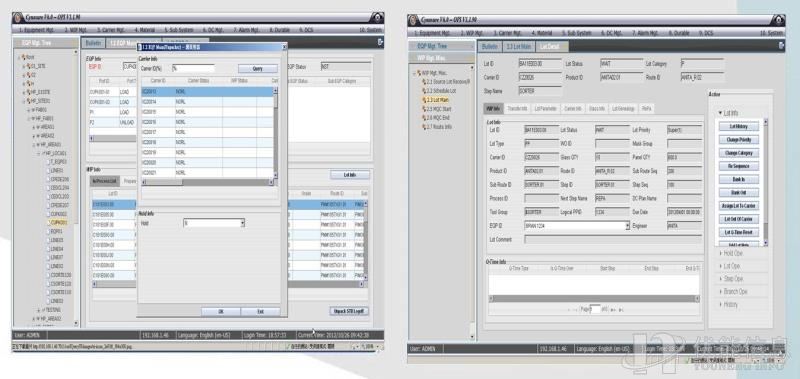Click the Carrier ID(%) input field

pyautogui.click(x=193, y=68)
